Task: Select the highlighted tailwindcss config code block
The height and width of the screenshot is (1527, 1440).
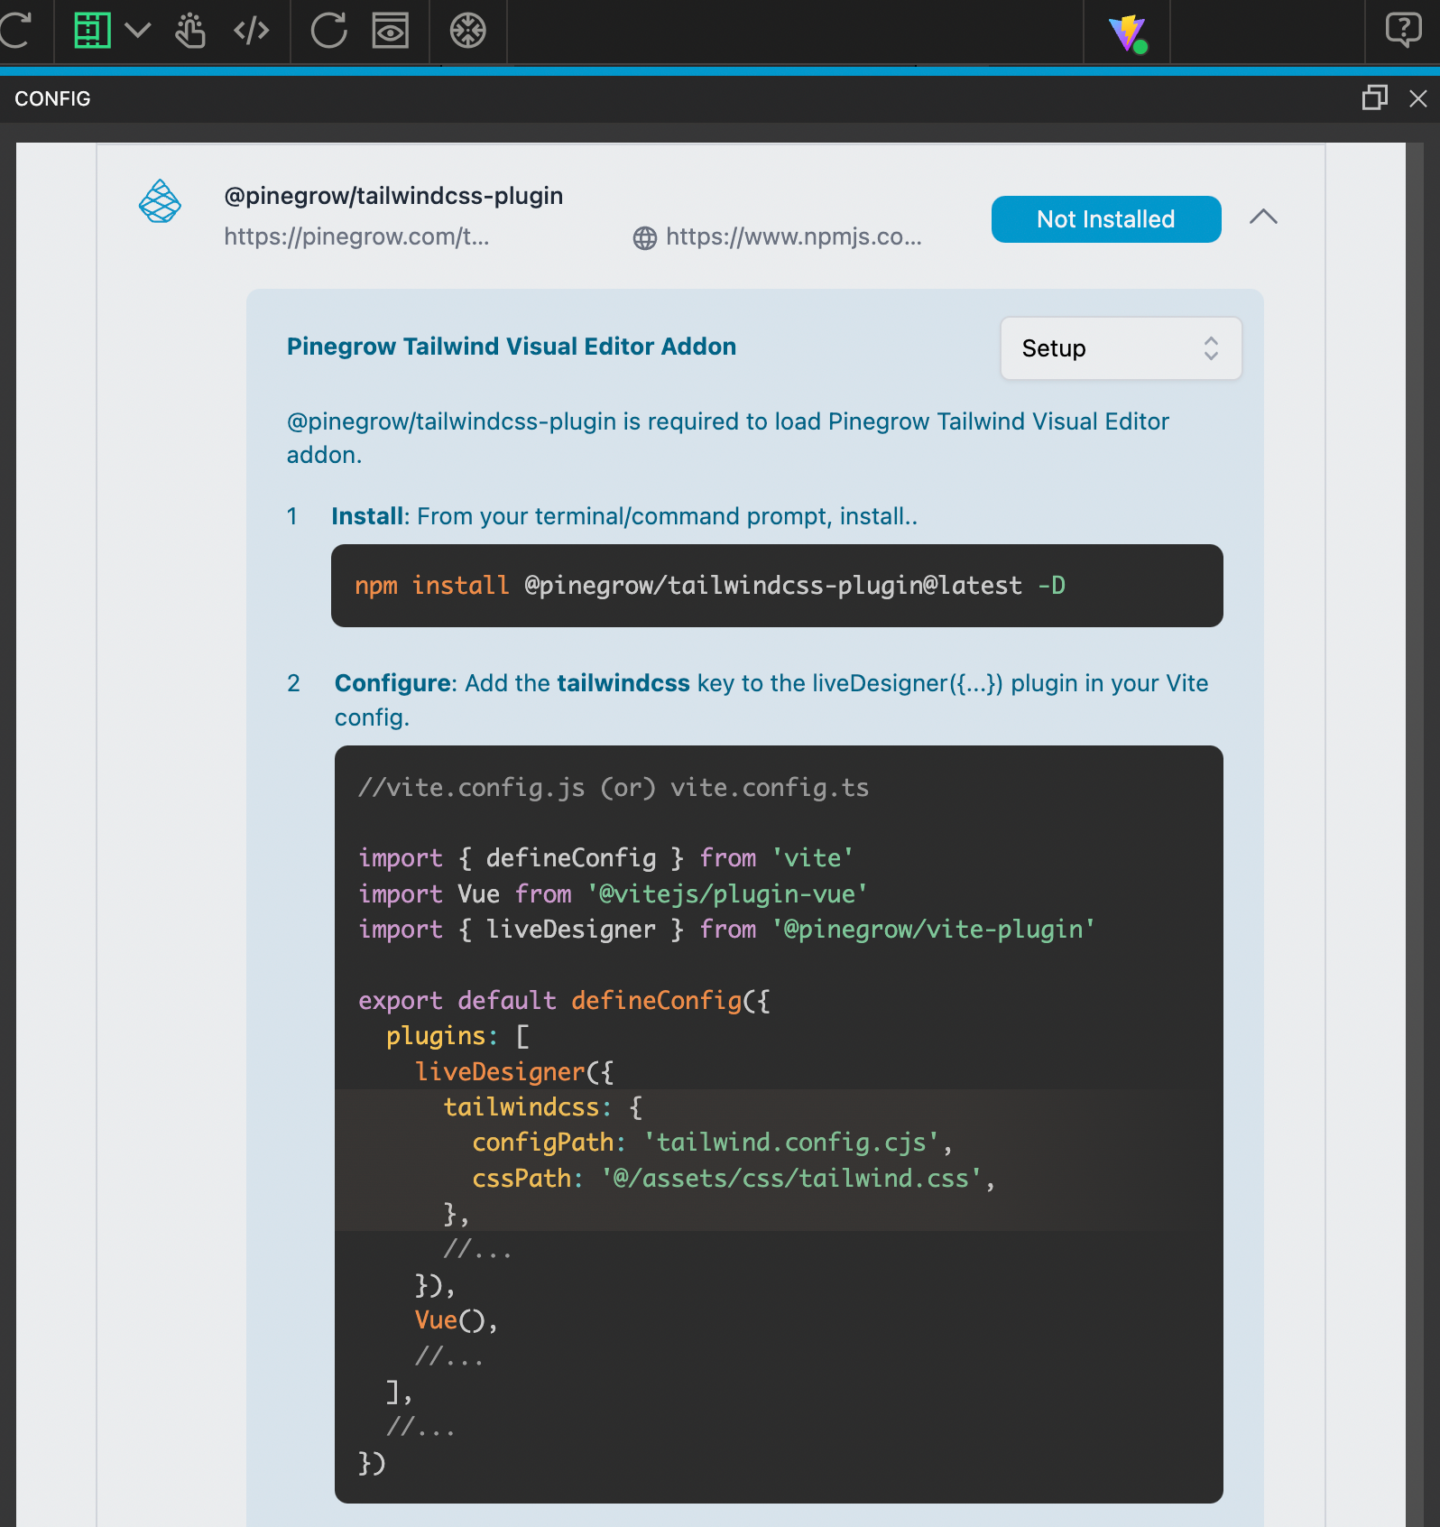Action: 700,1160
